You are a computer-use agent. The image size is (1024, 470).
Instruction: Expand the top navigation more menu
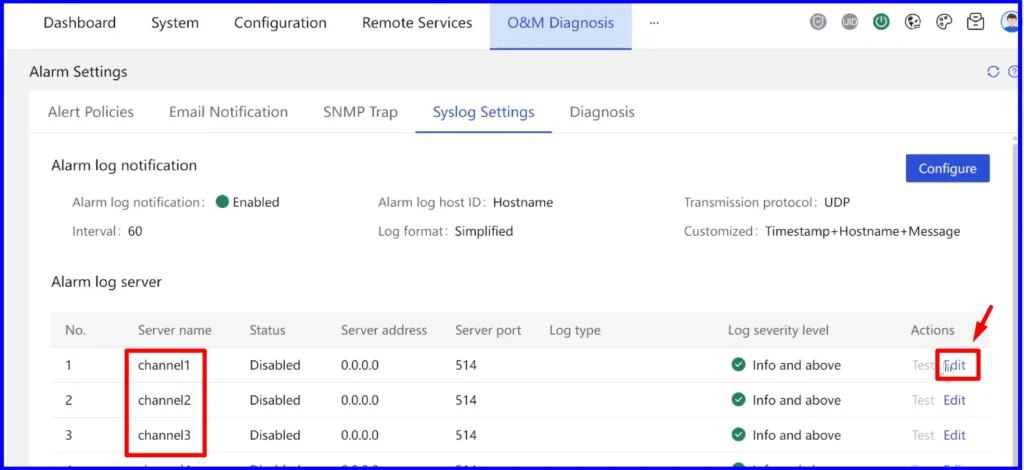pos(654,23)
